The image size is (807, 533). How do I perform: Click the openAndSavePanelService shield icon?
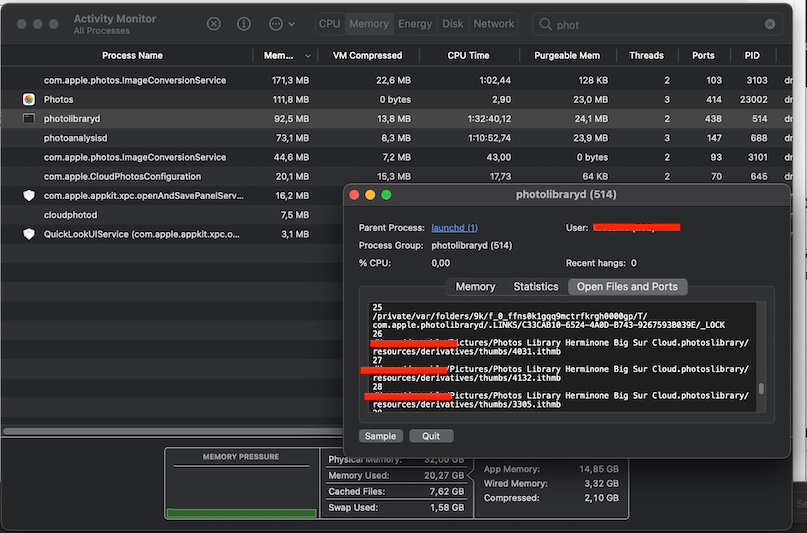coord(29,196)
